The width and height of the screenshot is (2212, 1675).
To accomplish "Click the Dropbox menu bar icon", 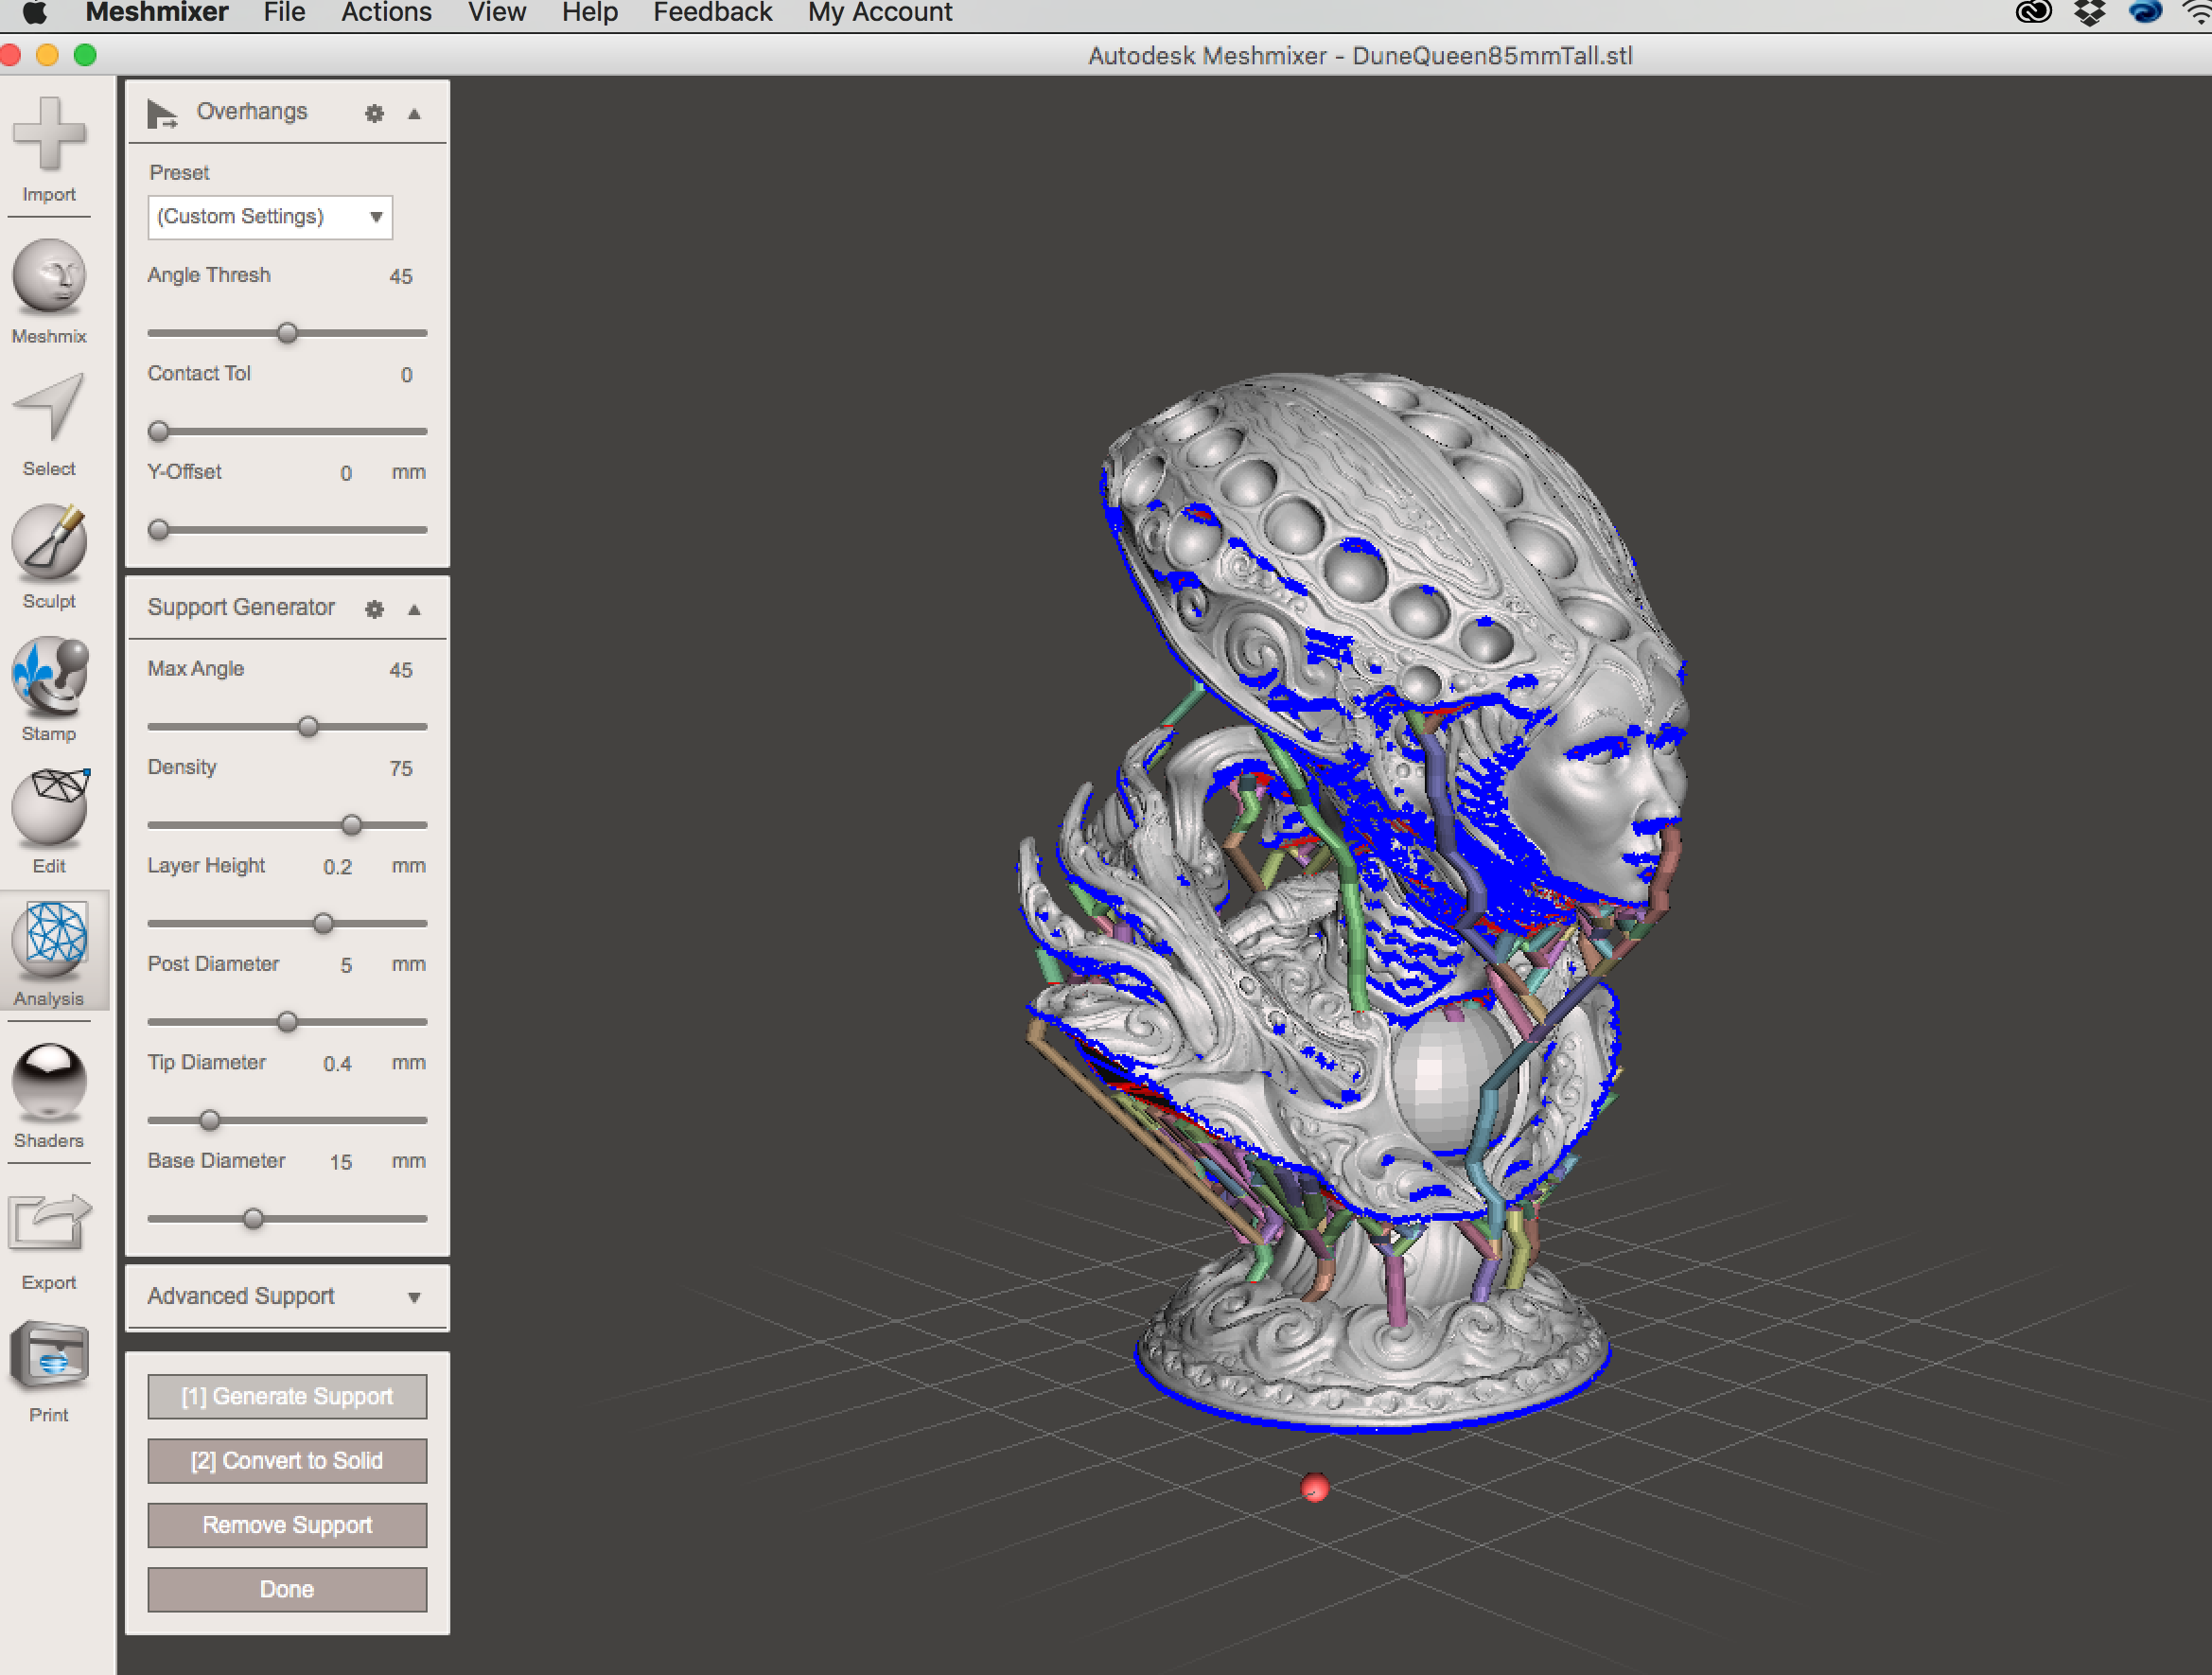I will (2090, 12).
